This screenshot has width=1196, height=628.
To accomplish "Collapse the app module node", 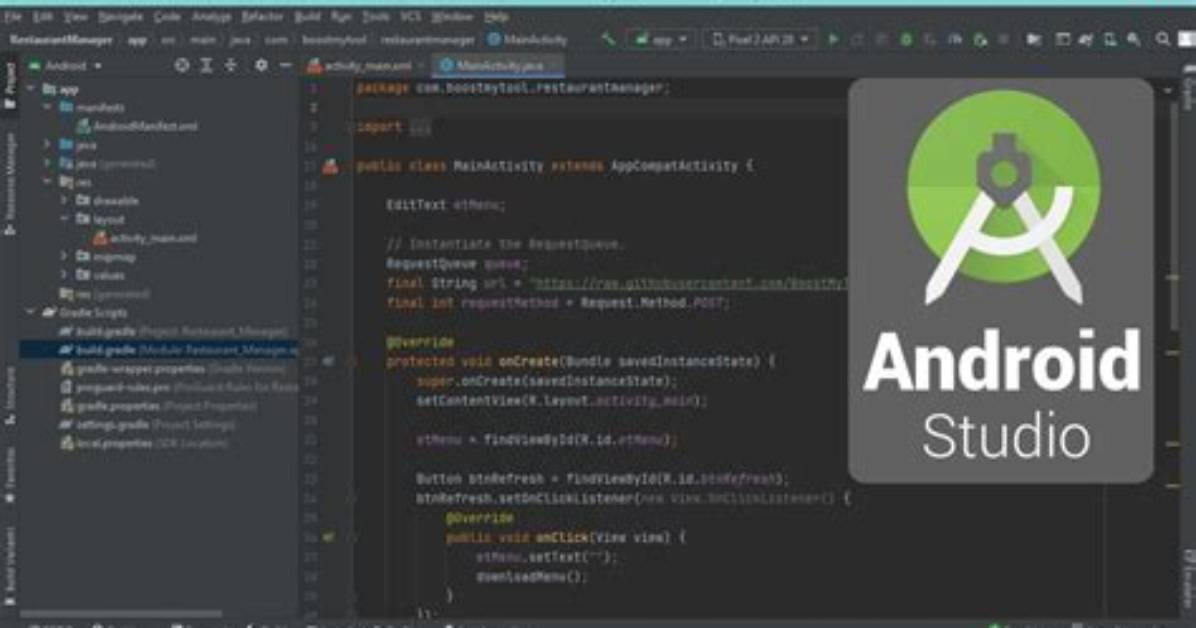I will pos(31,89).
